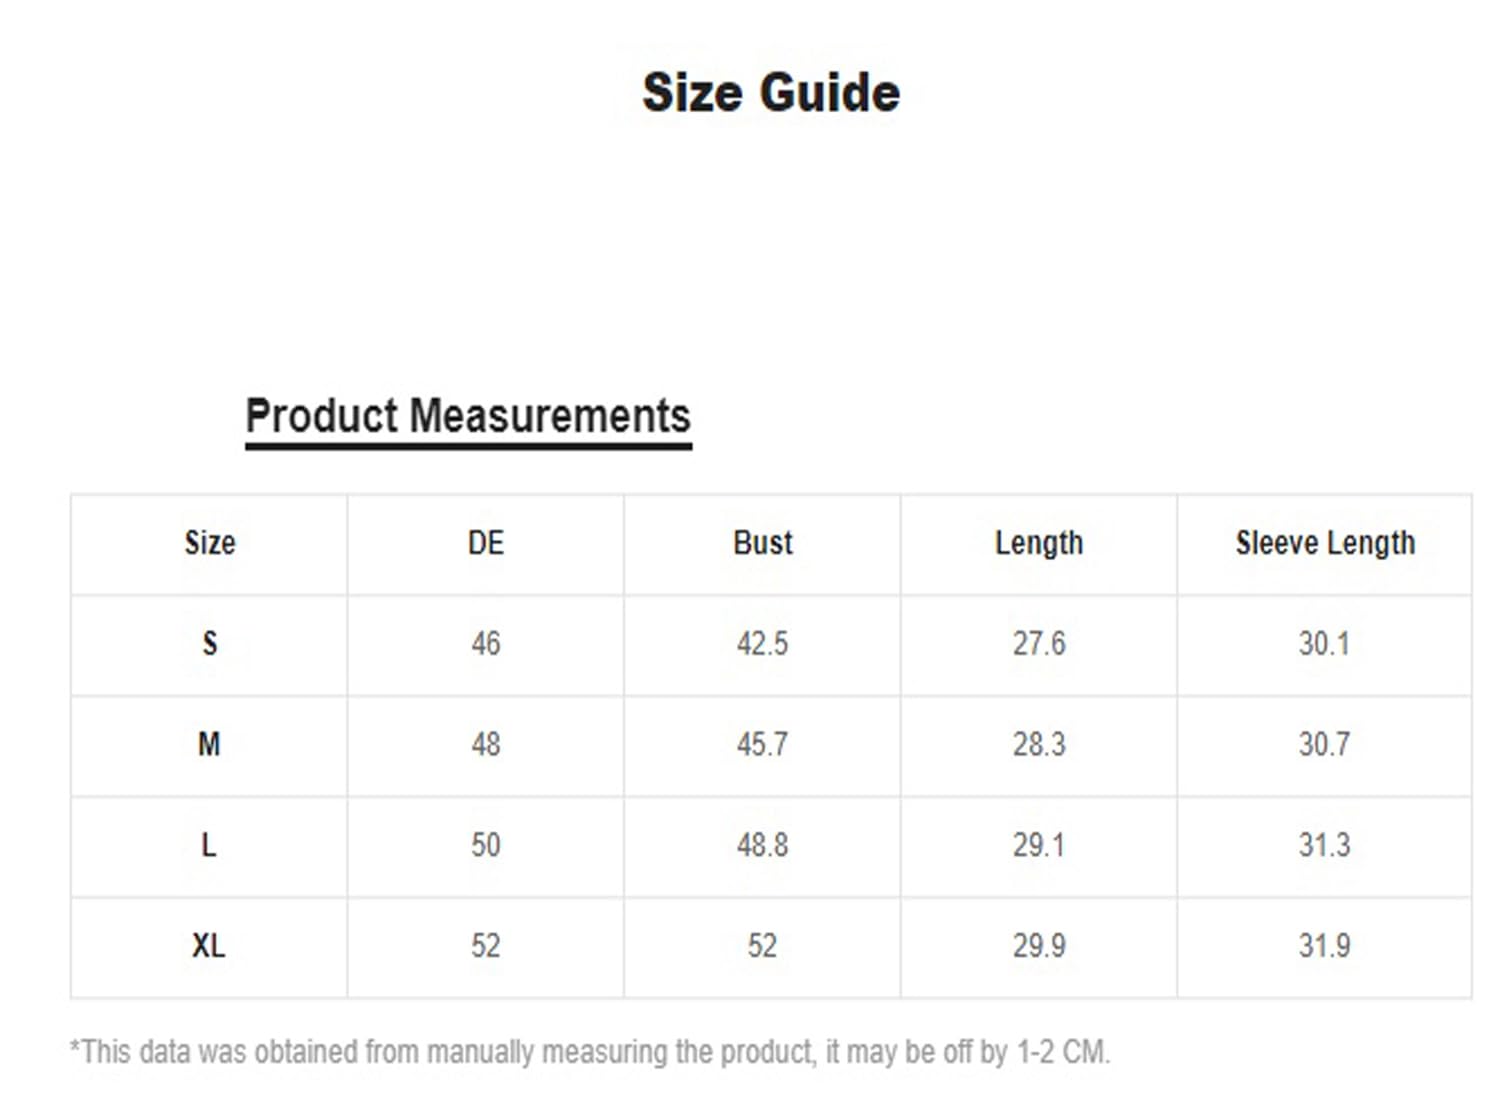The width and height of the screenshot is (1500, 1100).
Task: Select bust value 42.5 in S row
Action: [x=762, y=643]
